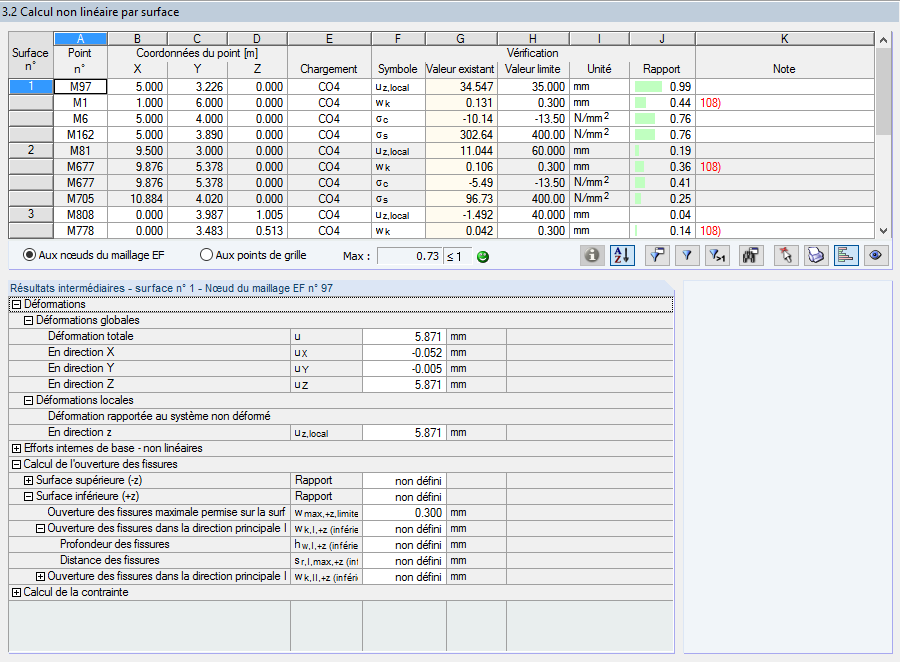Screen dimensions: 900x662
Task: Click limit value 40.000
Action: (x=534, y=215)
